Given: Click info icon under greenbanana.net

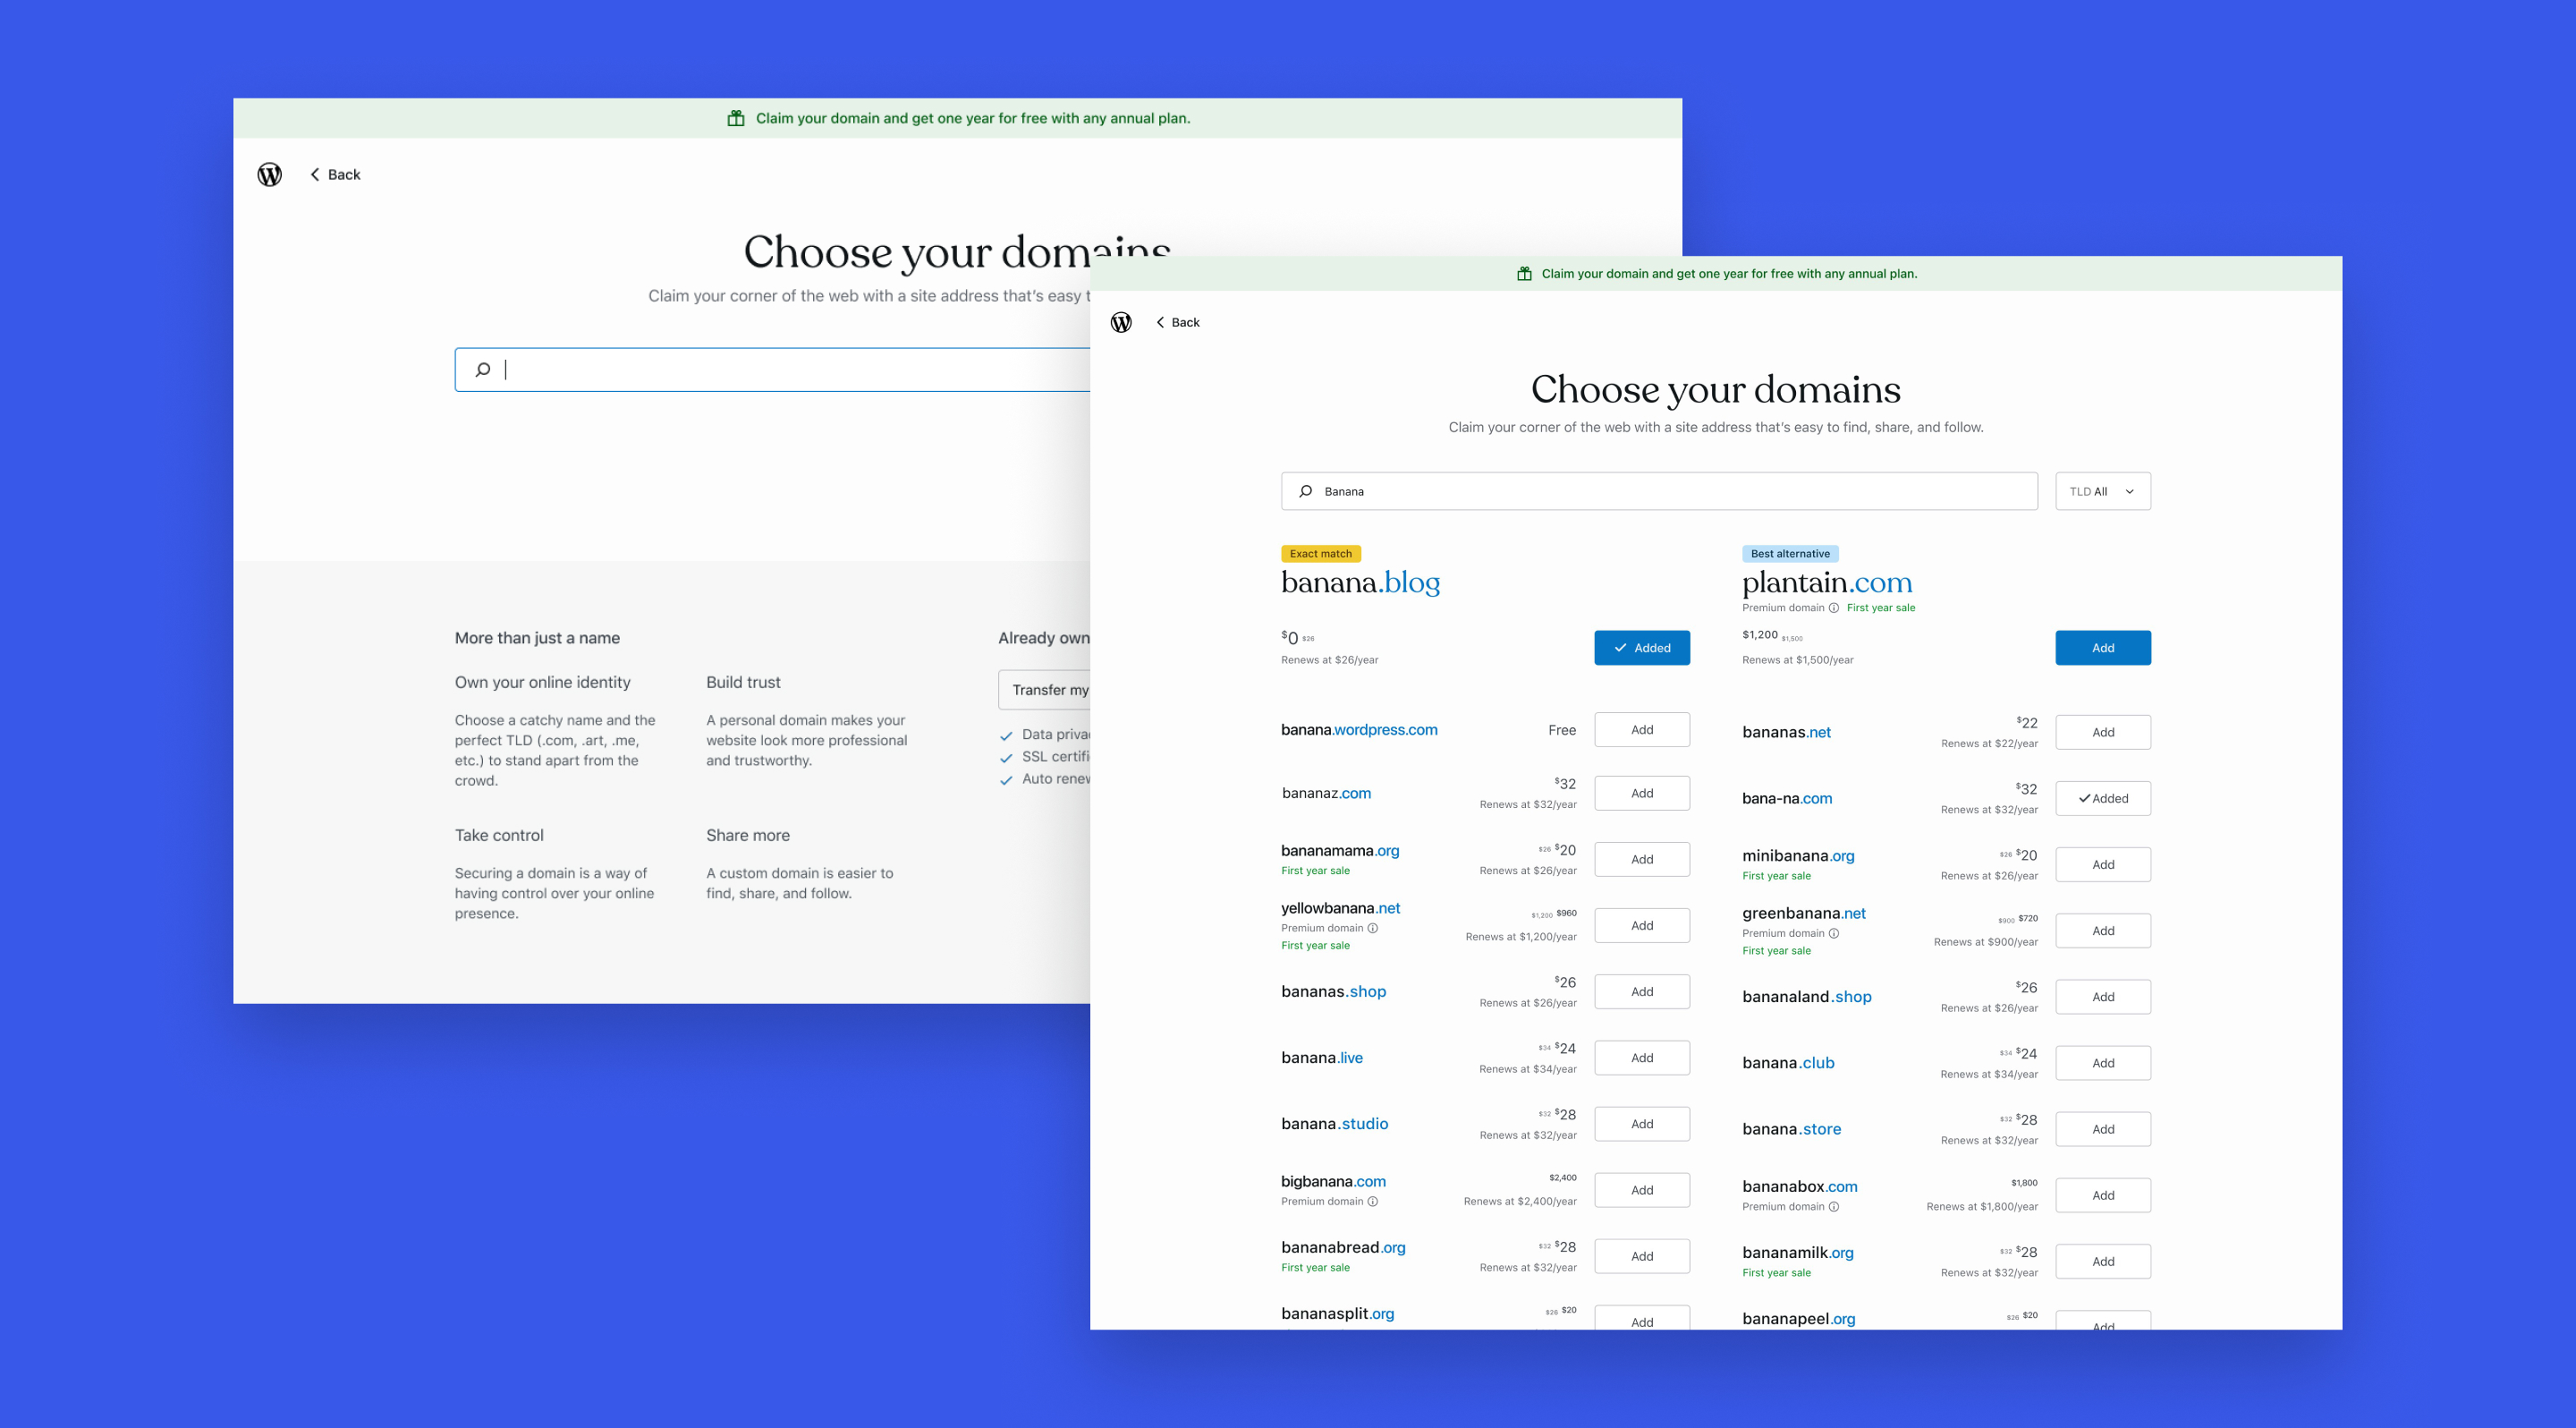Looking at the screenshot, I should [1833, 933].
